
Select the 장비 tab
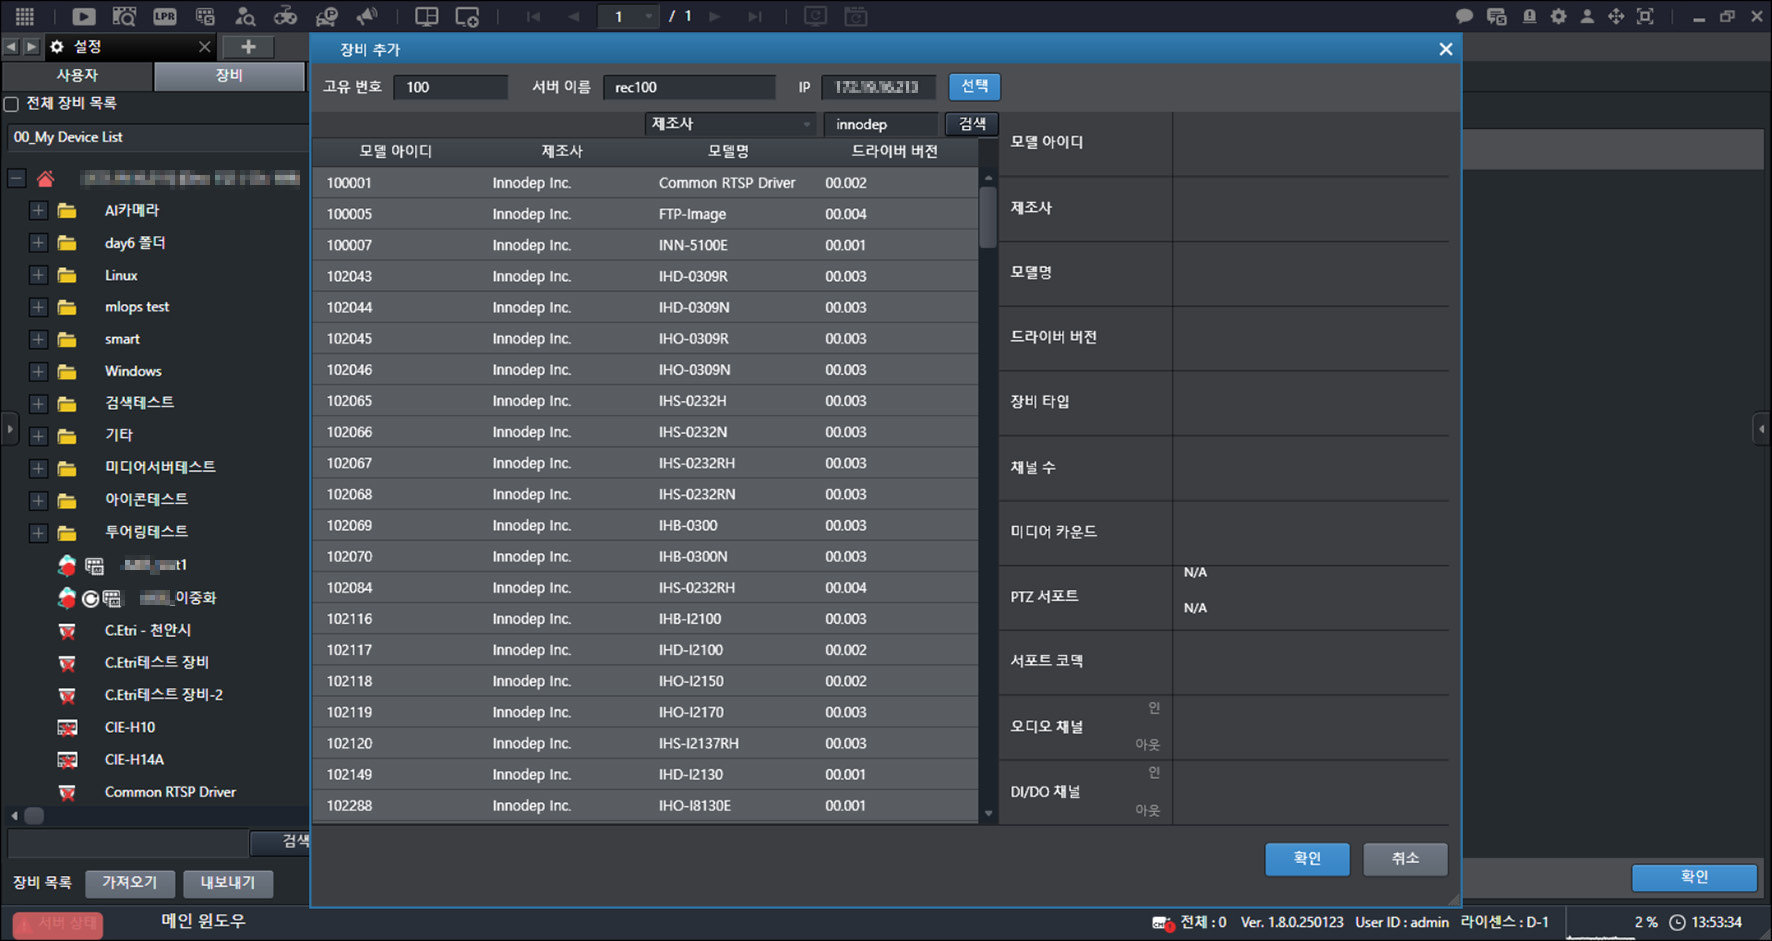coord(229,76)
